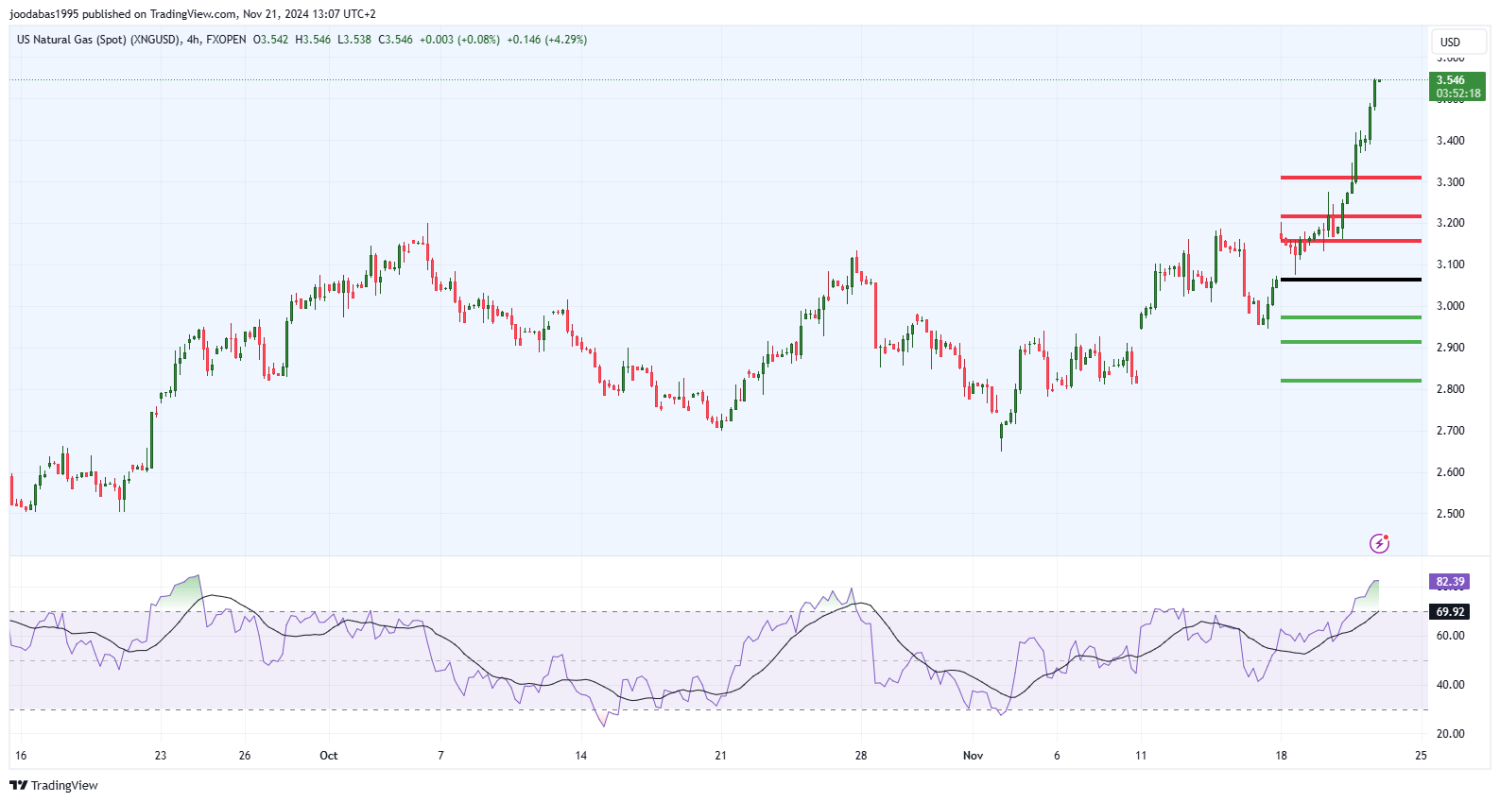
Task: Click the green 3.546 current price label
Action: tap(1456, 86)
